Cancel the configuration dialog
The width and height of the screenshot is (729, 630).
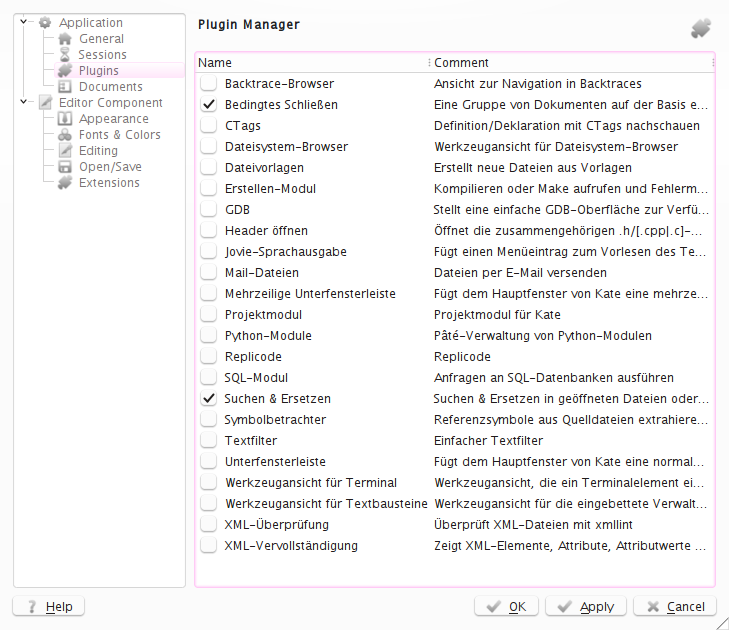tap(675, 606)
